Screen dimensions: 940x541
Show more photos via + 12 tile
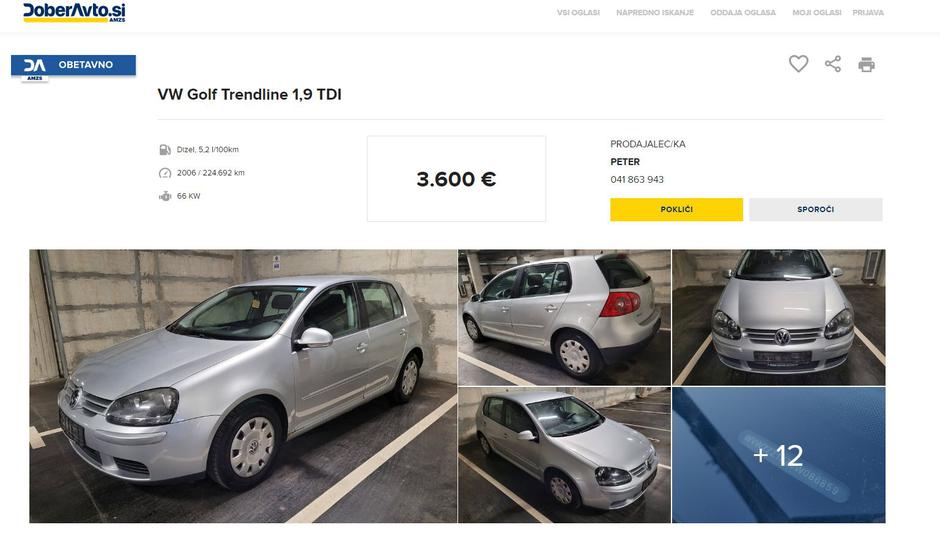click(x=778, y=455)
